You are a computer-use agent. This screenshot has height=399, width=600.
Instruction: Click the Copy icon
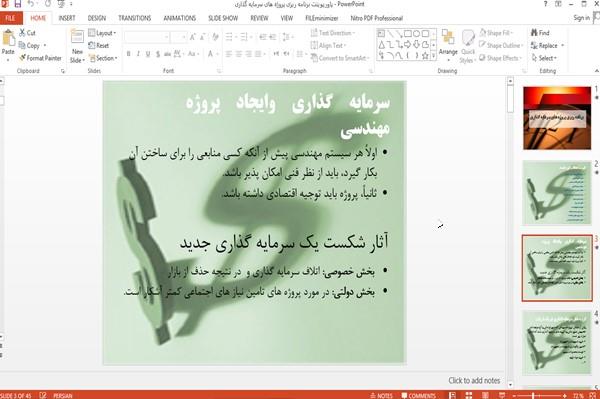point(22,46)
